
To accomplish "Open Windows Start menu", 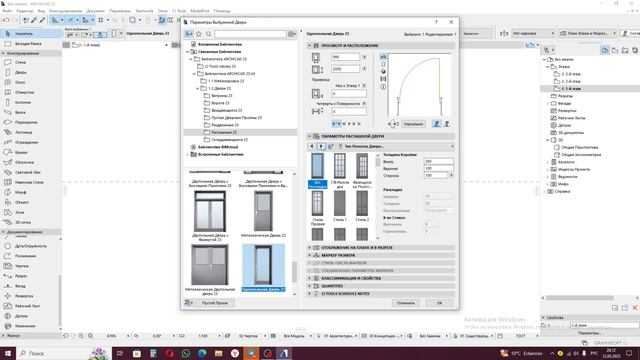I will (8, 353).
